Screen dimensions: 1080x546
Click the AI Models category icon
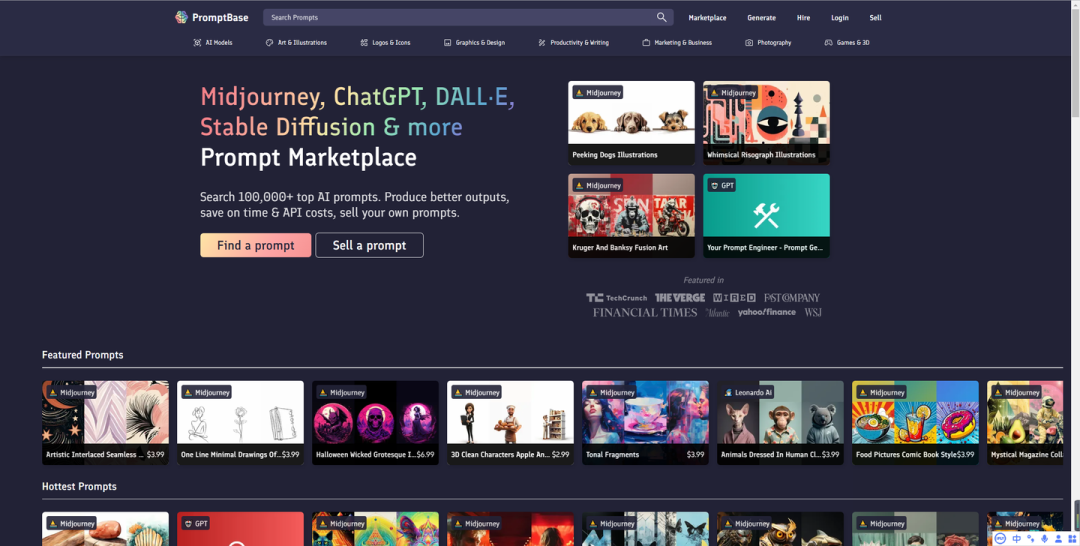(198, 43)
